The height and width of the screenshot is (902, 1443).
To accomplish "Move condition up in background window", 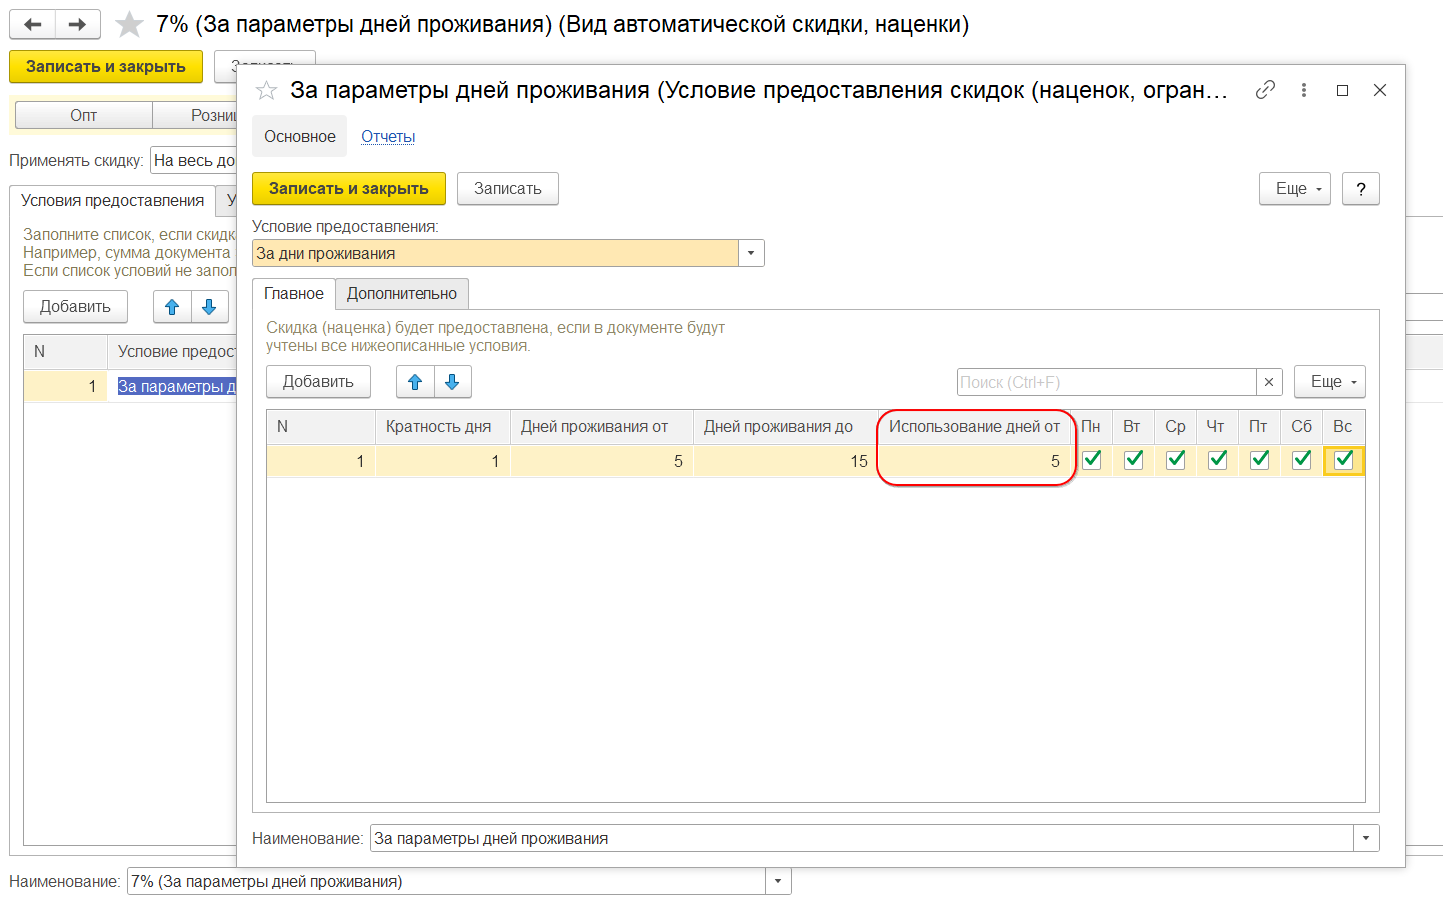I will pos(172,307).
